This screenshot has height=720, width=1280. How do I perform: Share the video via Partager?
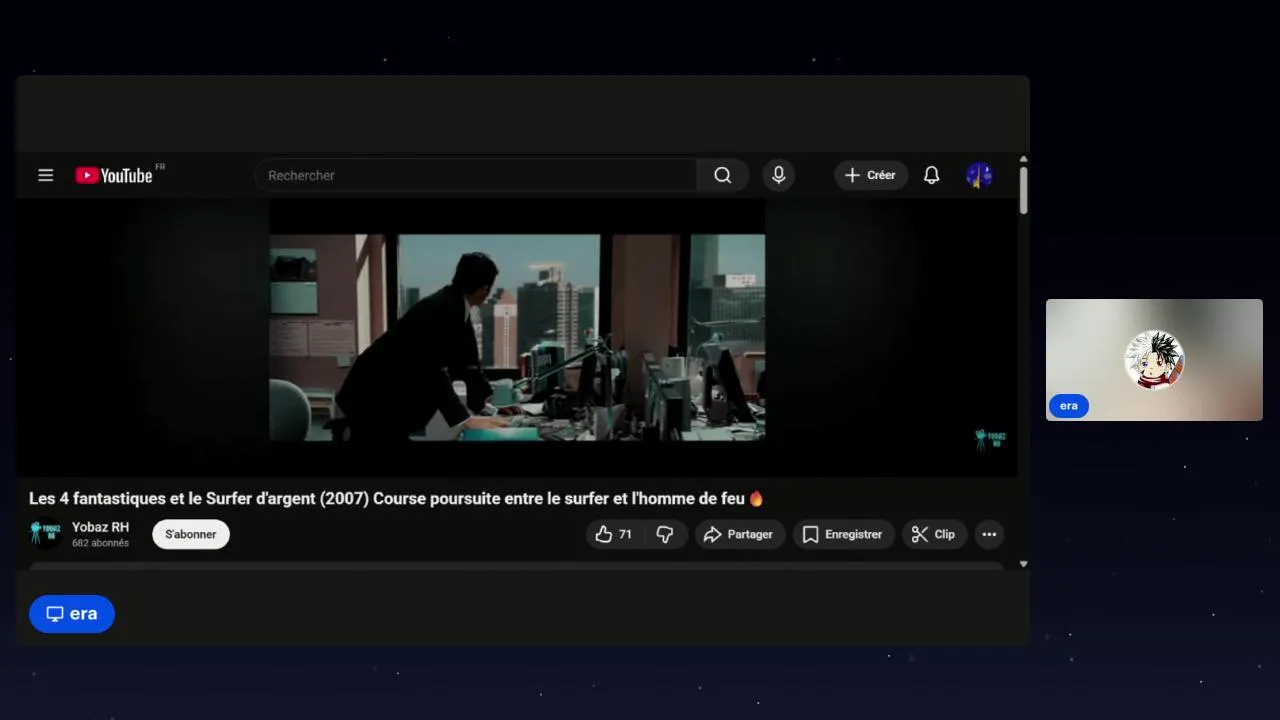point(739,534)
